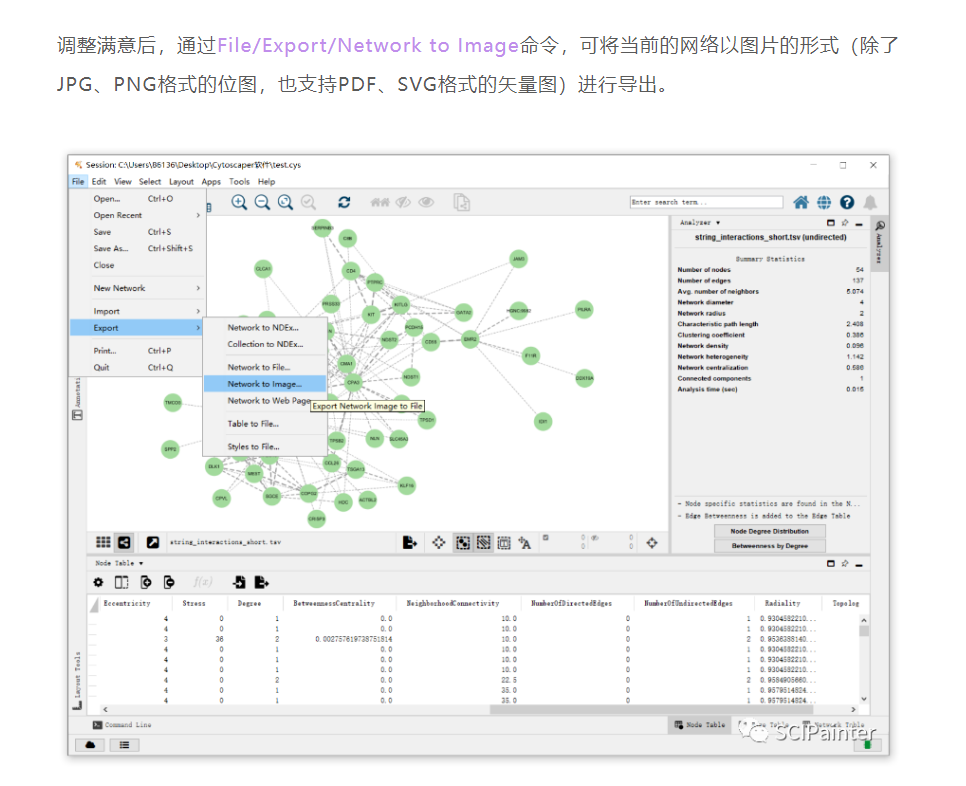
Task: Open the globe web icon
Action: coord(824,202)
